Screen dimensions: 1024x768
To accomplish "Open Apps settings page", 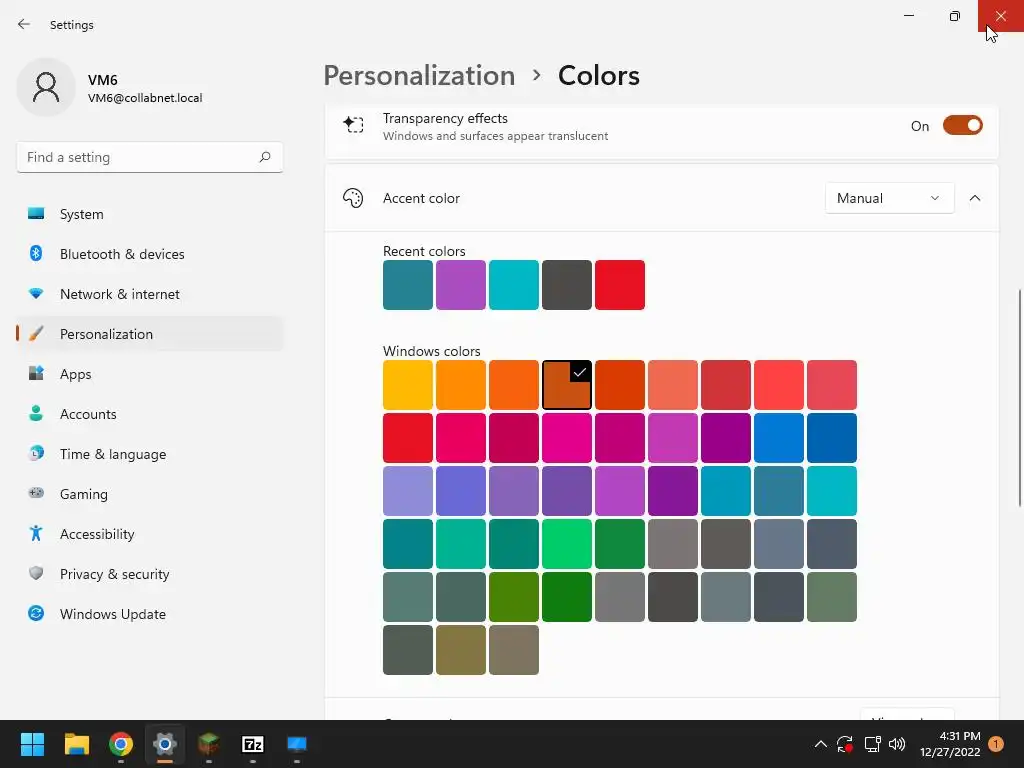I will (x=149, y=374).
